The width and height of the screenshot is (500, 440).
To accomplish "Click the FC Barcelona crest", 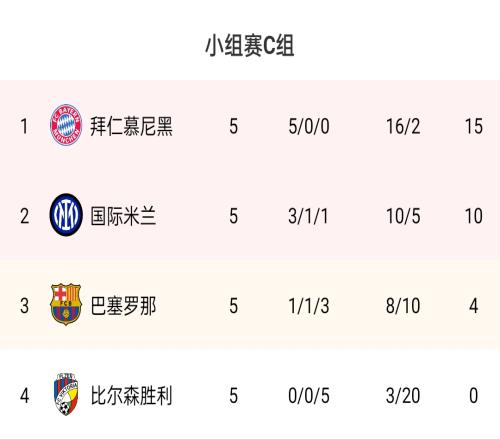I will coord(66,304).
